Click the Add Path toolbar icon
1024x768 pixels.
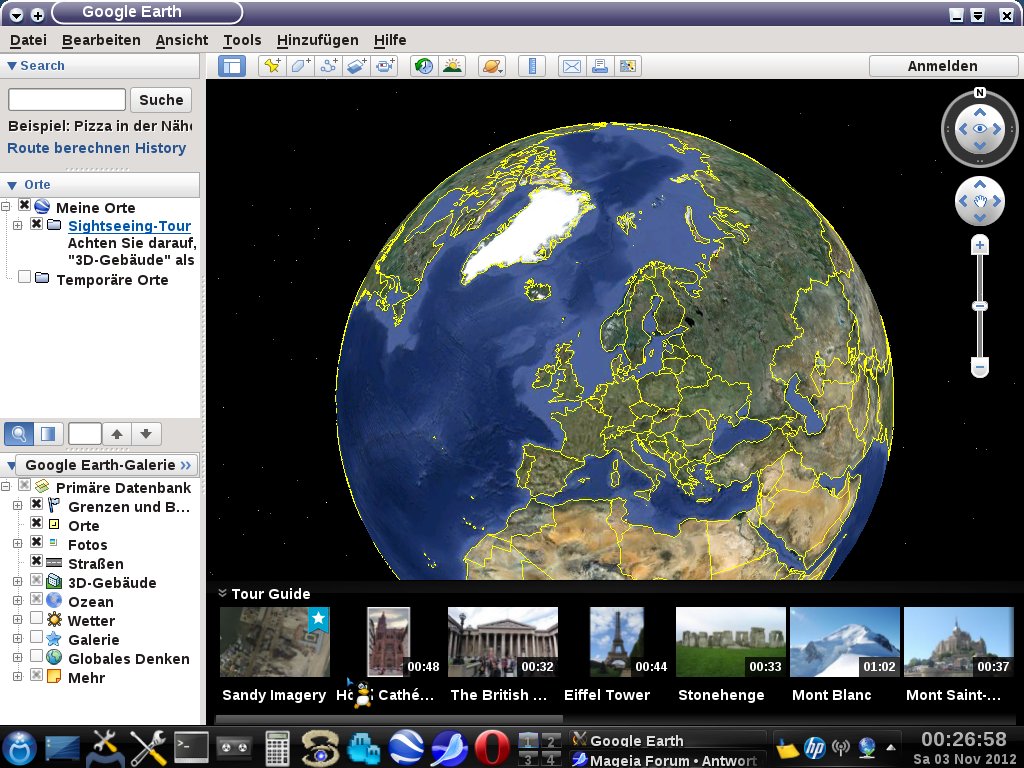pyautogui.click(x=329, y=66)
